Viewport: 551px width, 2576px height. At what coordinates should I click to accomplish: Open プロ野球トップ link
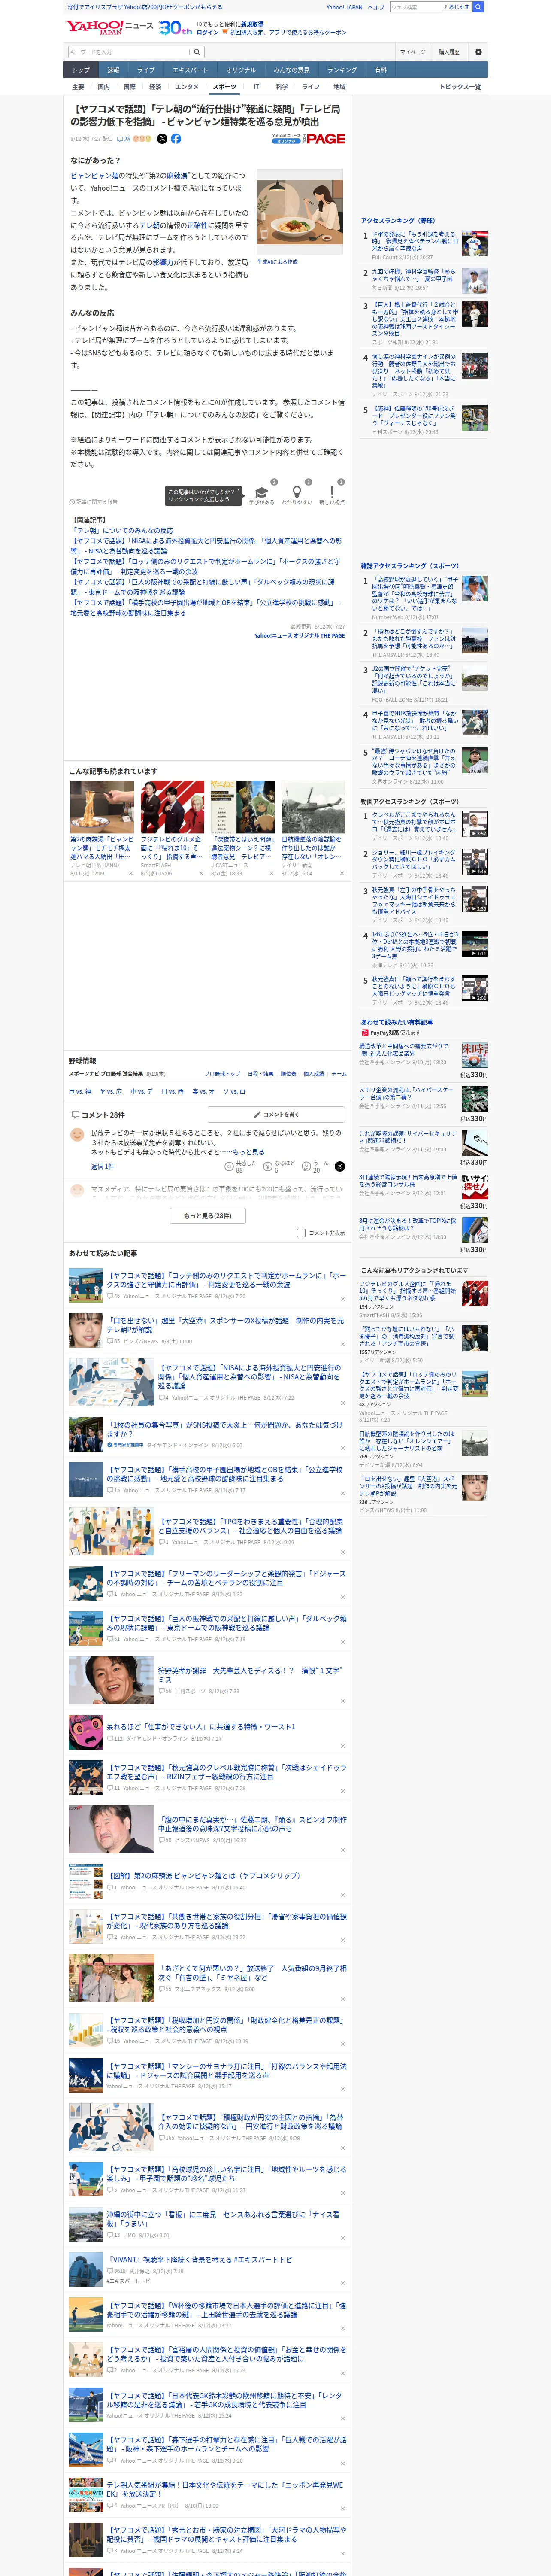point(222,1074)
